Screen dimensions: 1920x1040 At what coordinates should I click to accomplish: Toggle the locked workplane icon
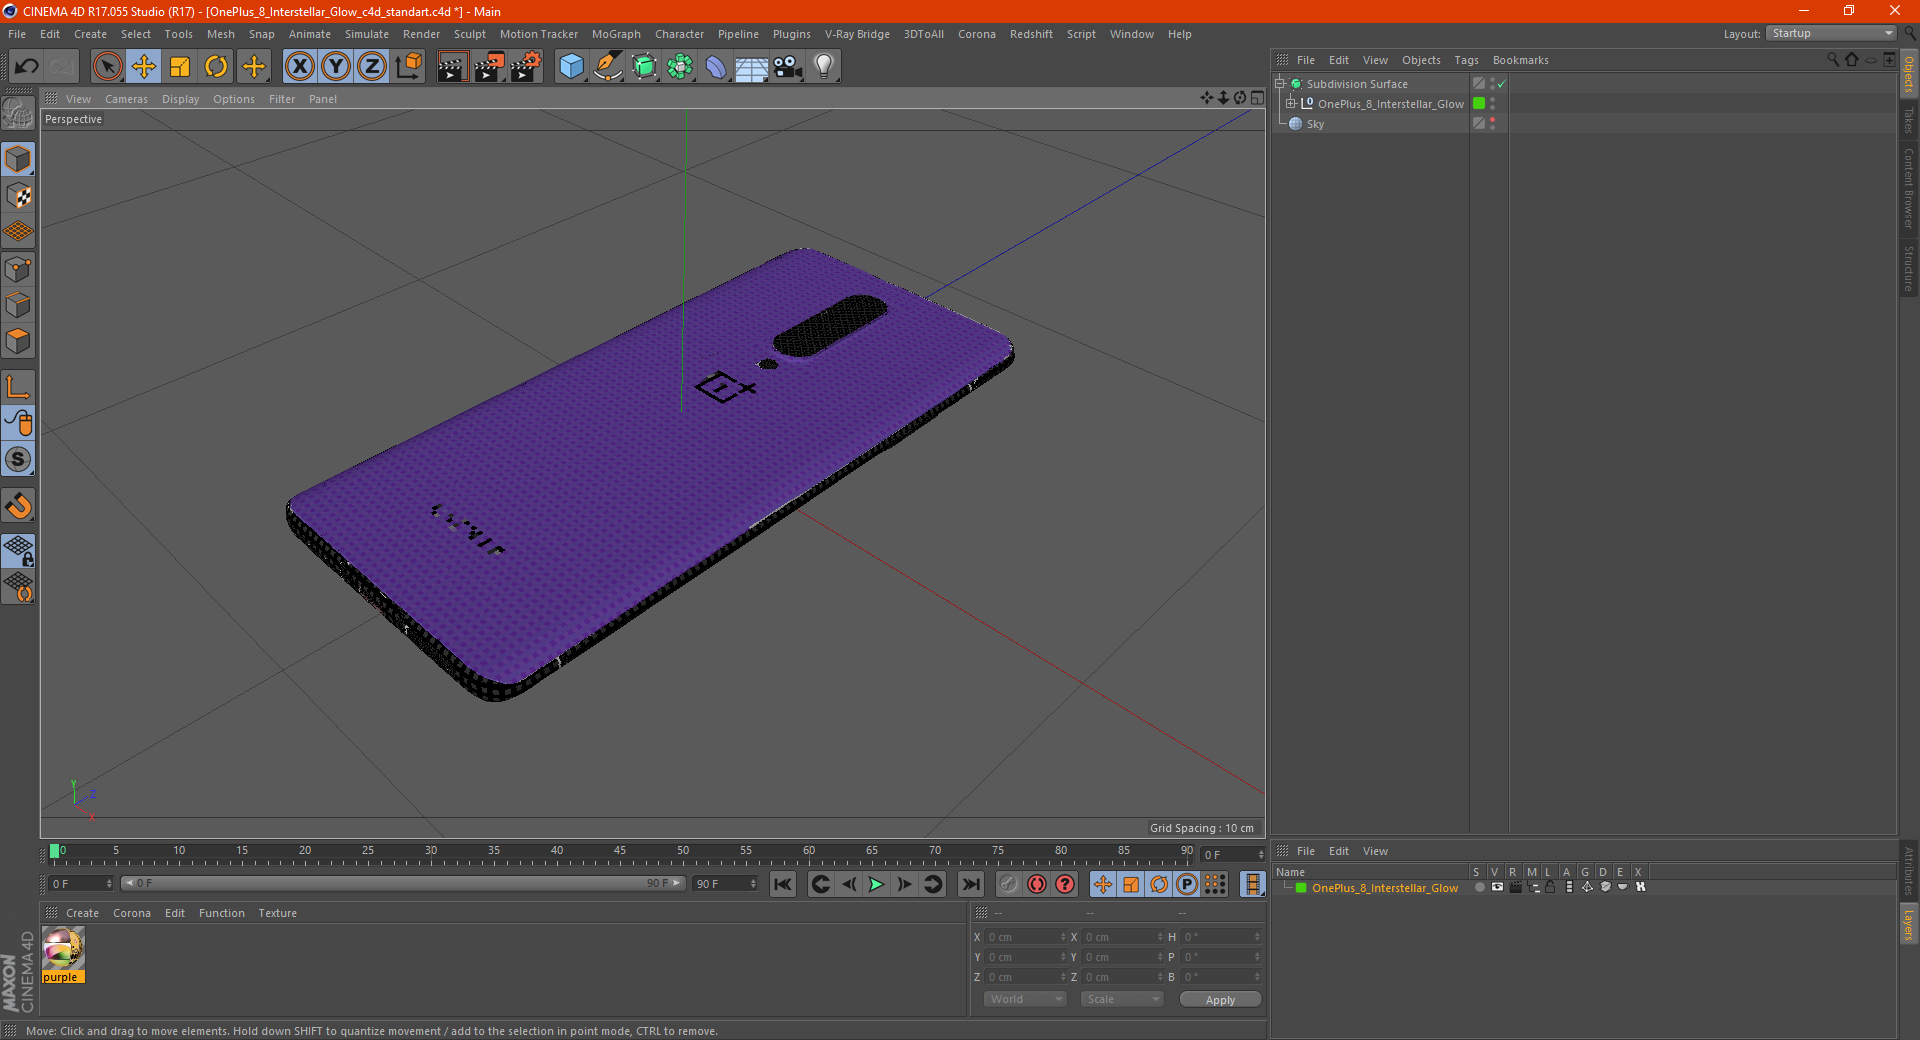click(x=18, y=550)
